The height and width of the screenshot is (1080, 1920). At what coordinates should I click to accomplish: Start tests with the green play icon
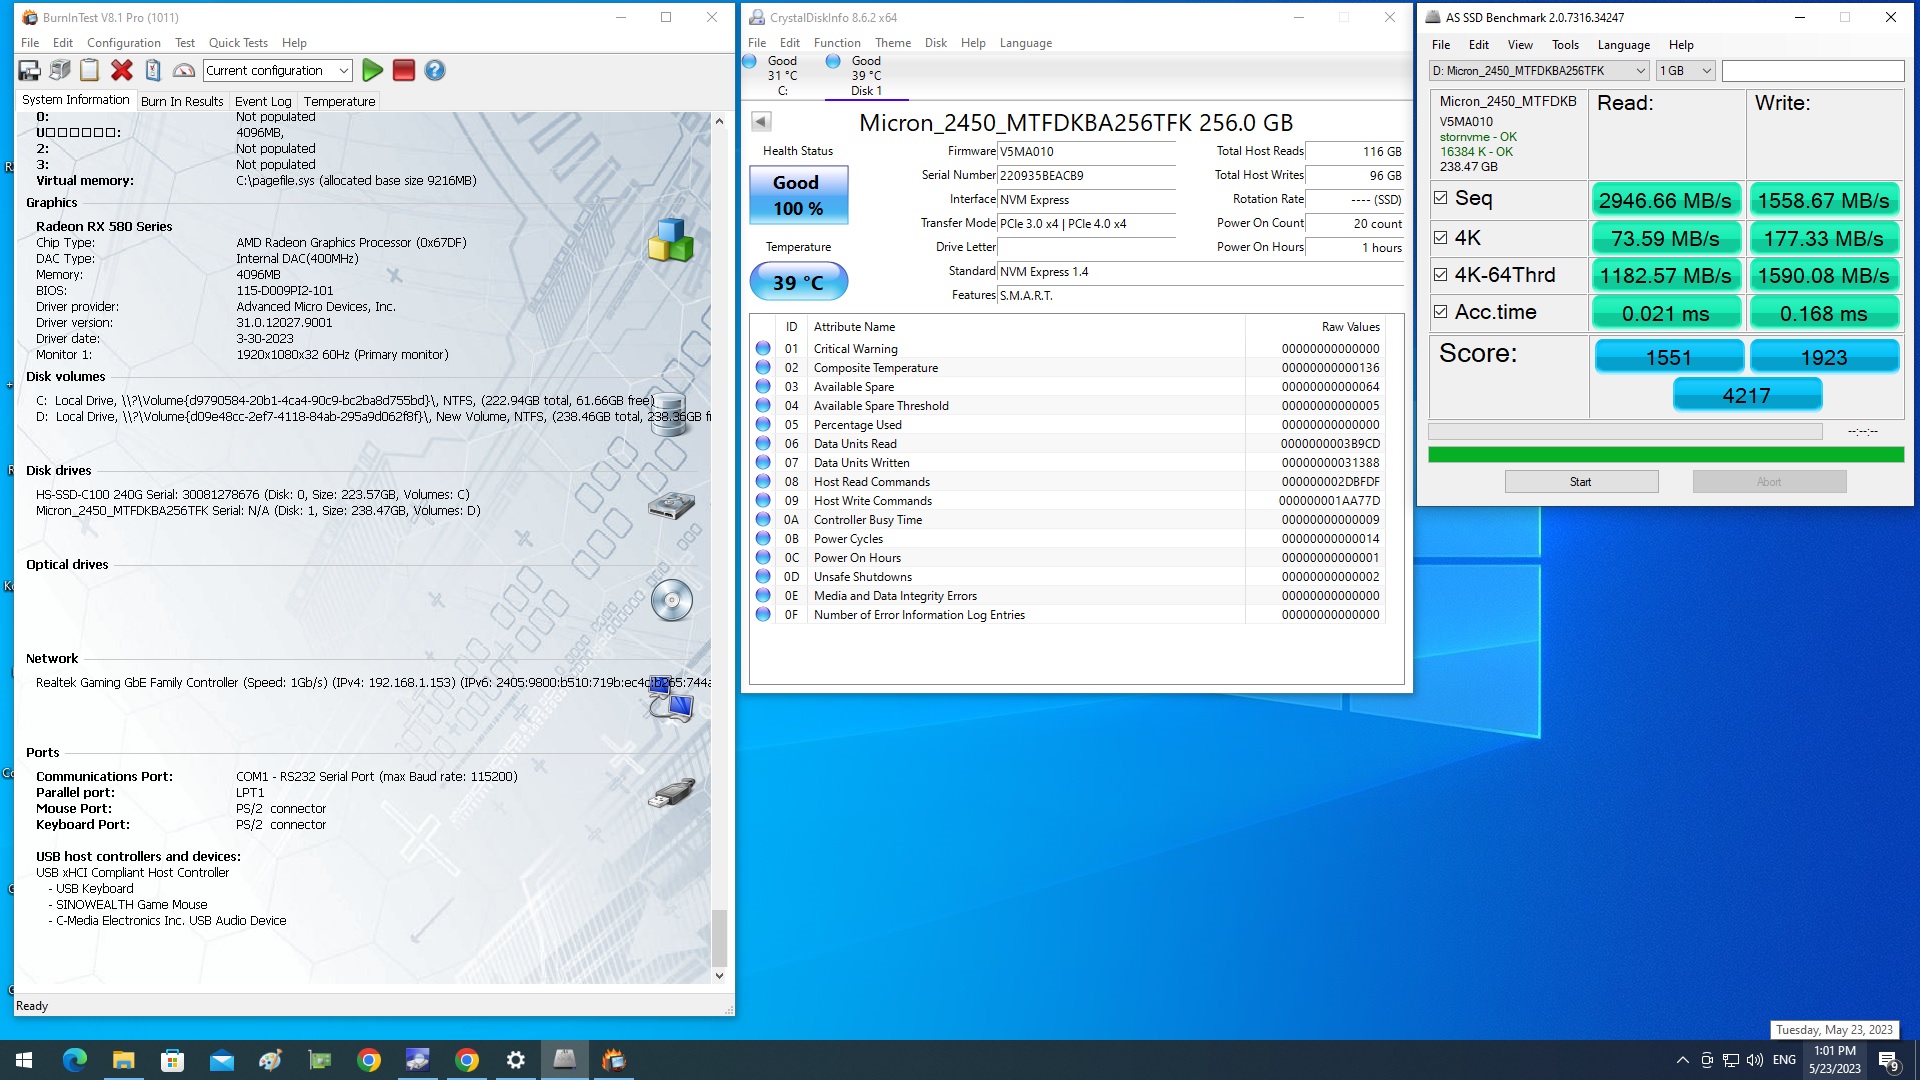tap(373, 70)
